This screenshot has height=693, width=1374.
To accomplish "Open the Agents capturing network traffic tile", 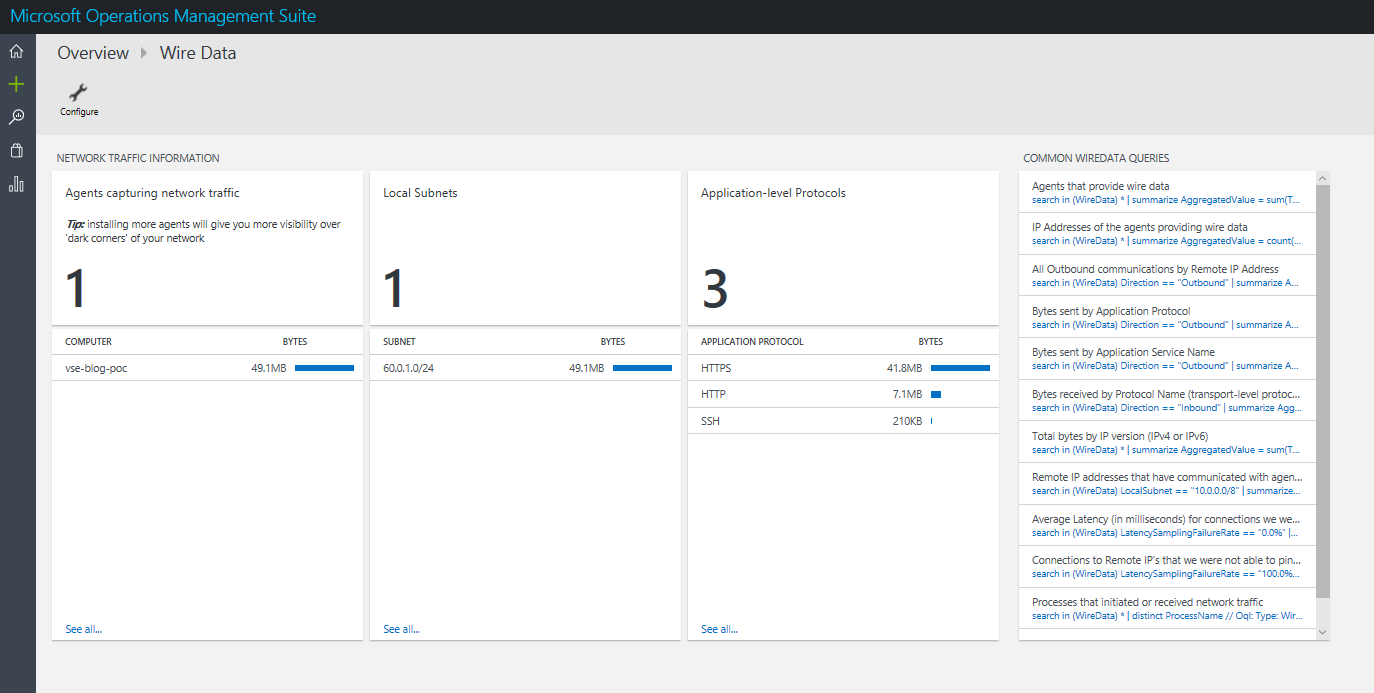I will pos(207,248).
